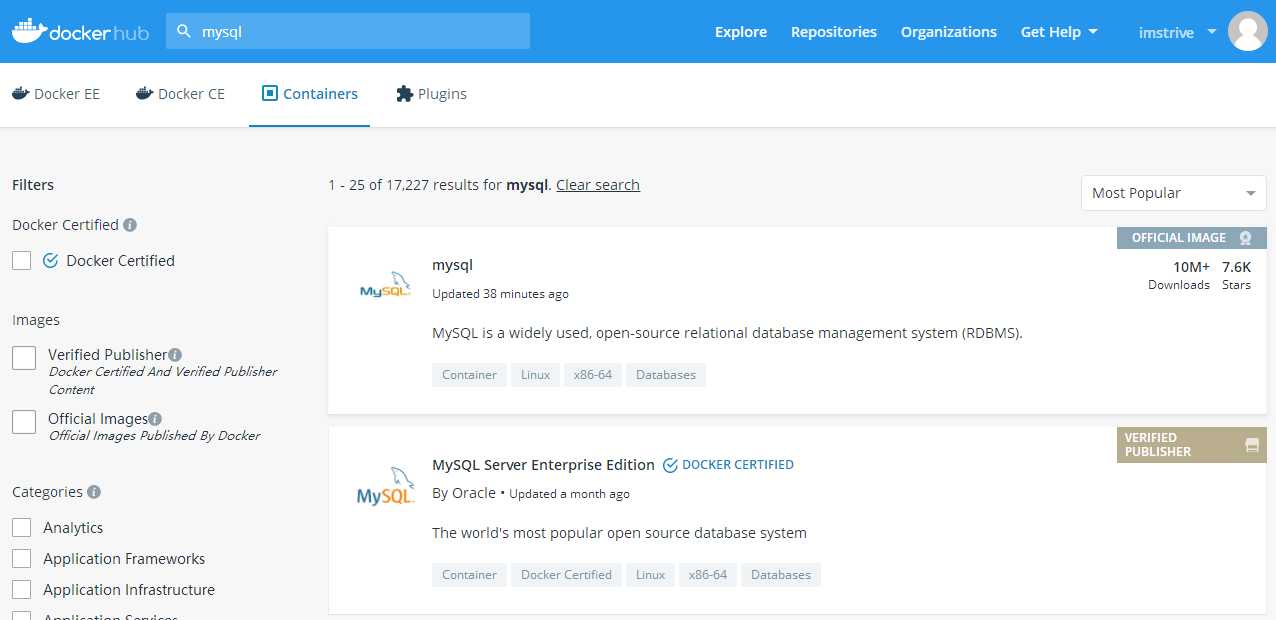Click the x86-64 tag on Enterprise Edition card
Viewport: 1276px width, 620px height.
[708, 575]
